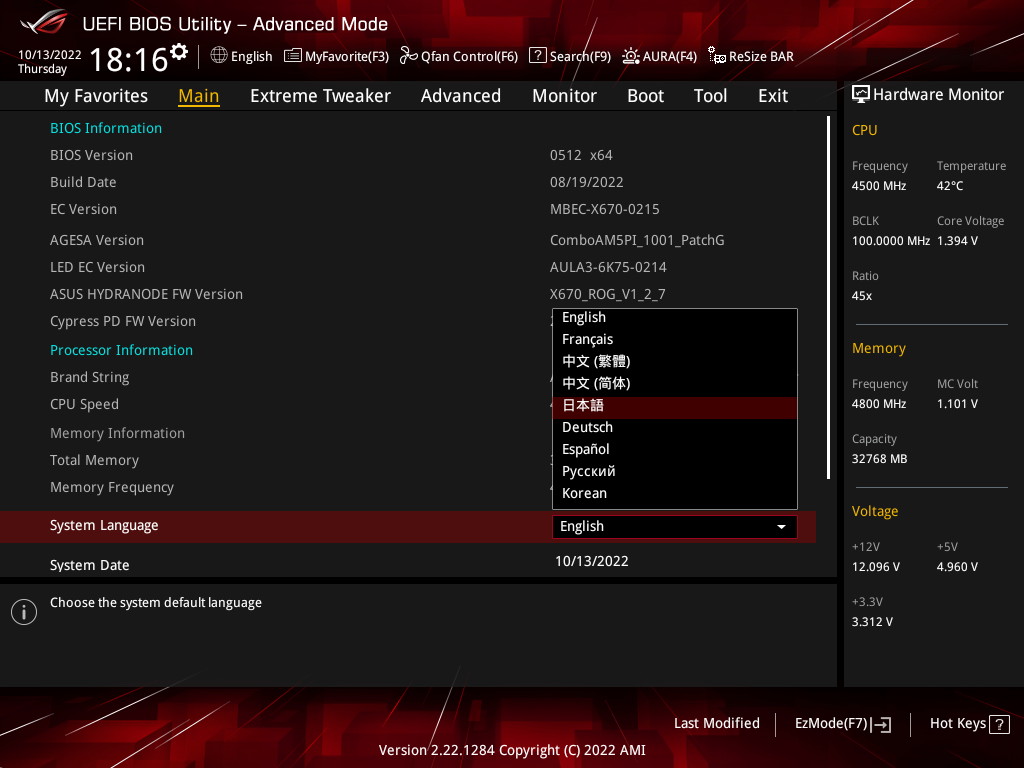Open the clock settings gear icon

179,51
